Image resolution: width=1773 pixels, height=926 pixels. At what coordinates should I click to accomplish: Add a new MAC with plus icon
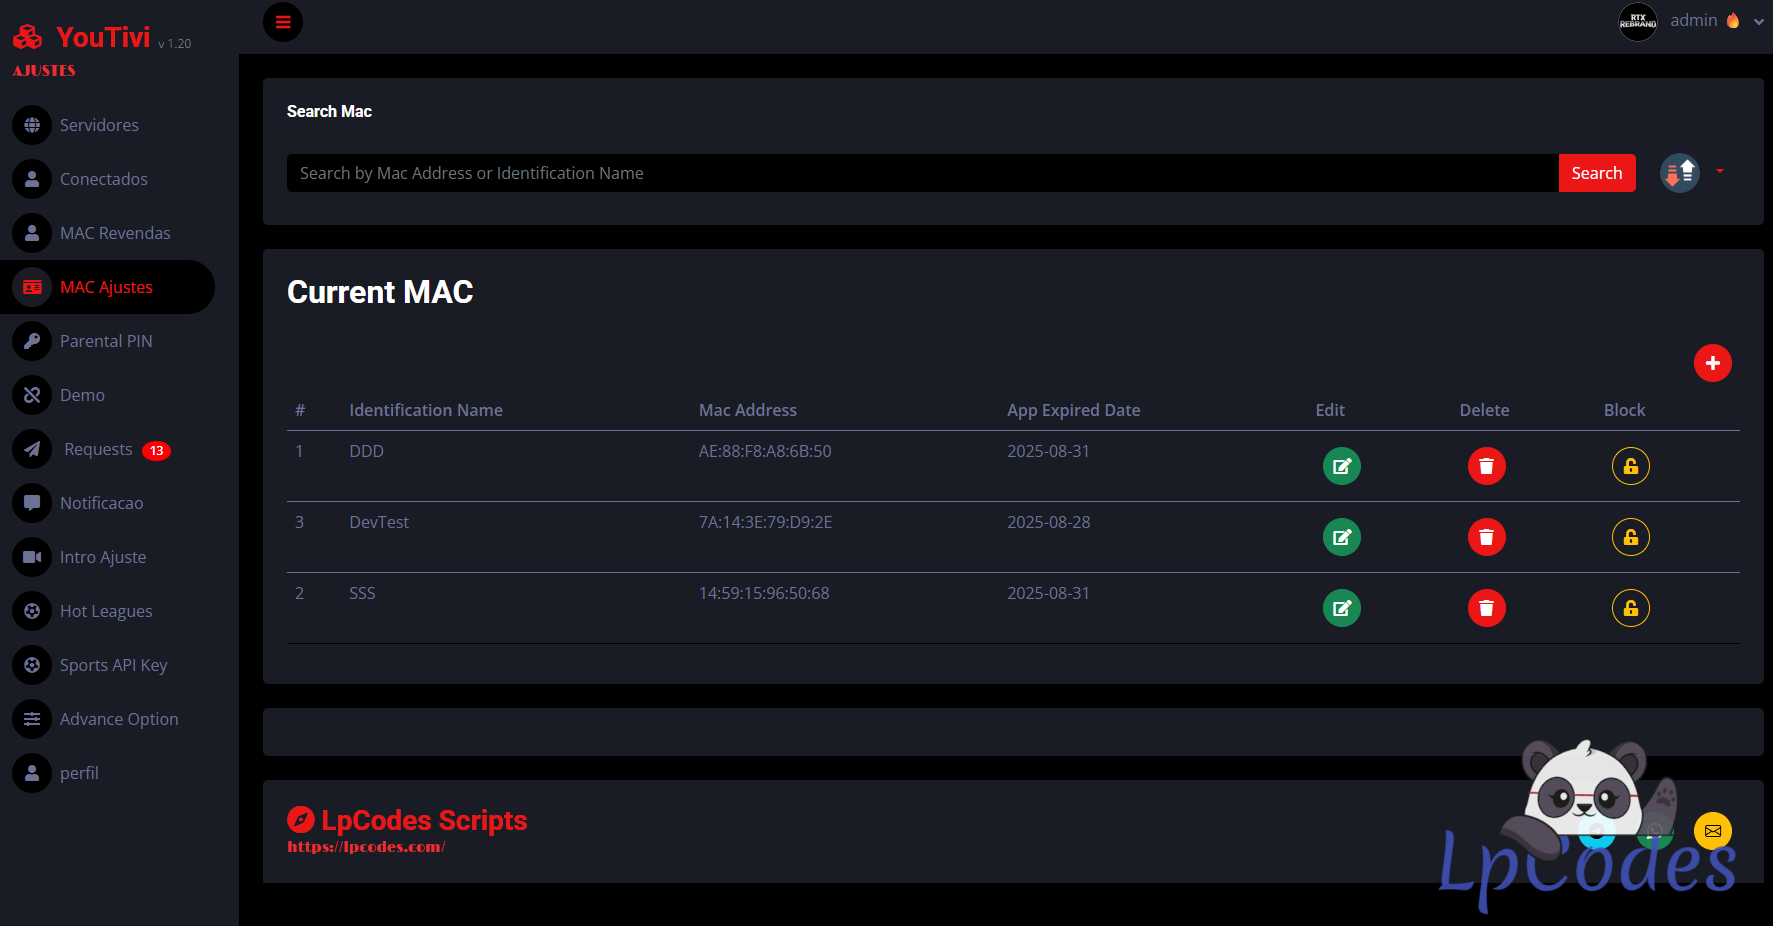[1712, 363]
